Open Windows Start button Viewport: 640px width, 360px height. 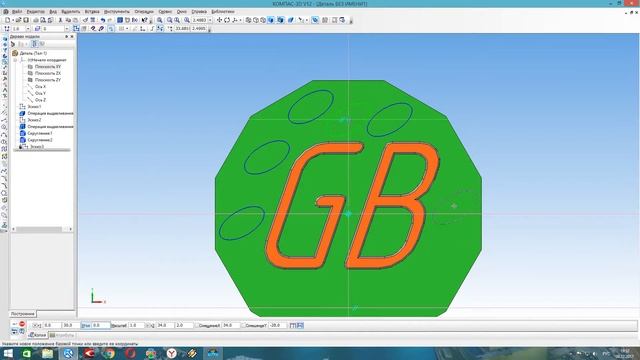click(x=8, y=353)
